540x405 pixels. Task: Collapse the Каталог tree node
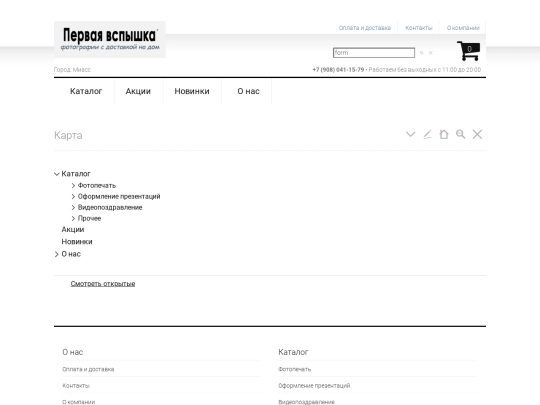(57, 174)
